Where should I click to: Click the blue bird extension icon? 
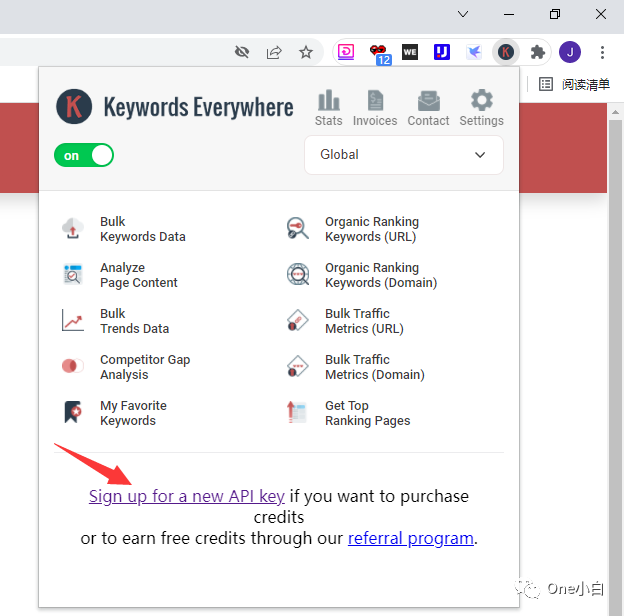click(x=474, y=52)
